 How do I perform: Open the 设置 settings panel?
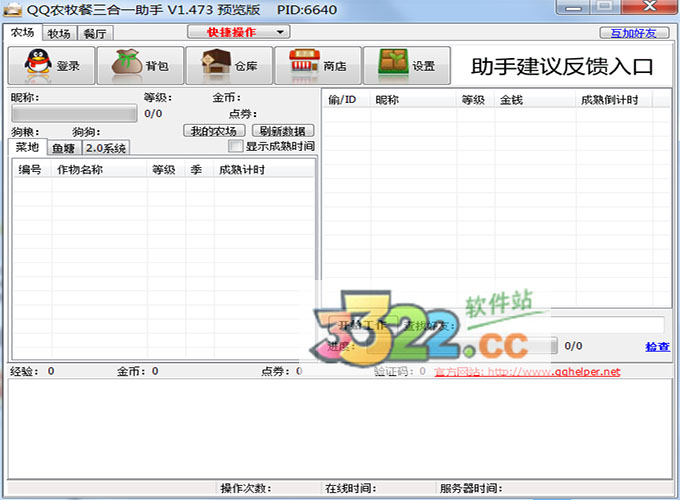[406, 66]
